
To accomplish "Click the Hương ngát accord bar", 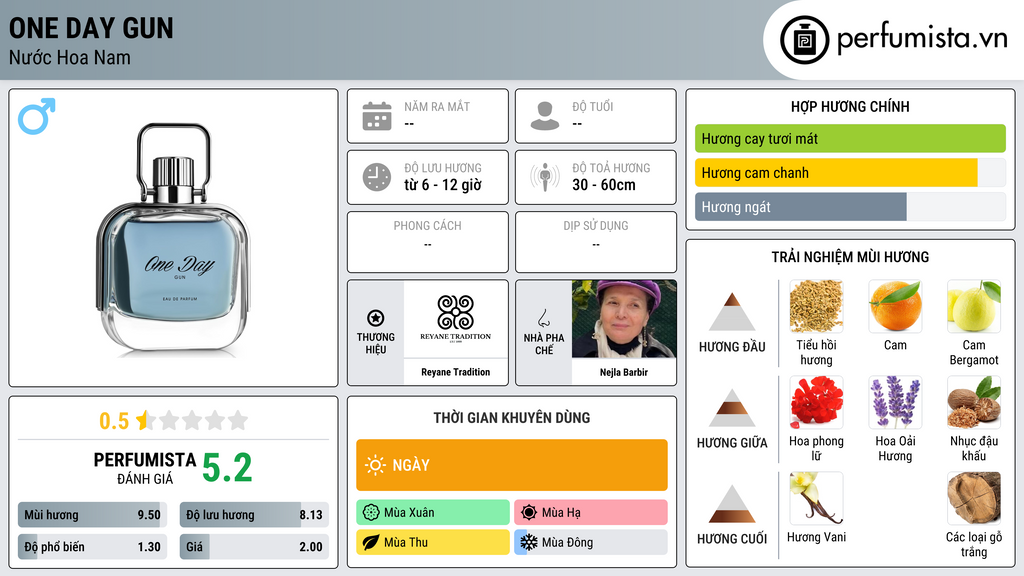I will 850,207.
